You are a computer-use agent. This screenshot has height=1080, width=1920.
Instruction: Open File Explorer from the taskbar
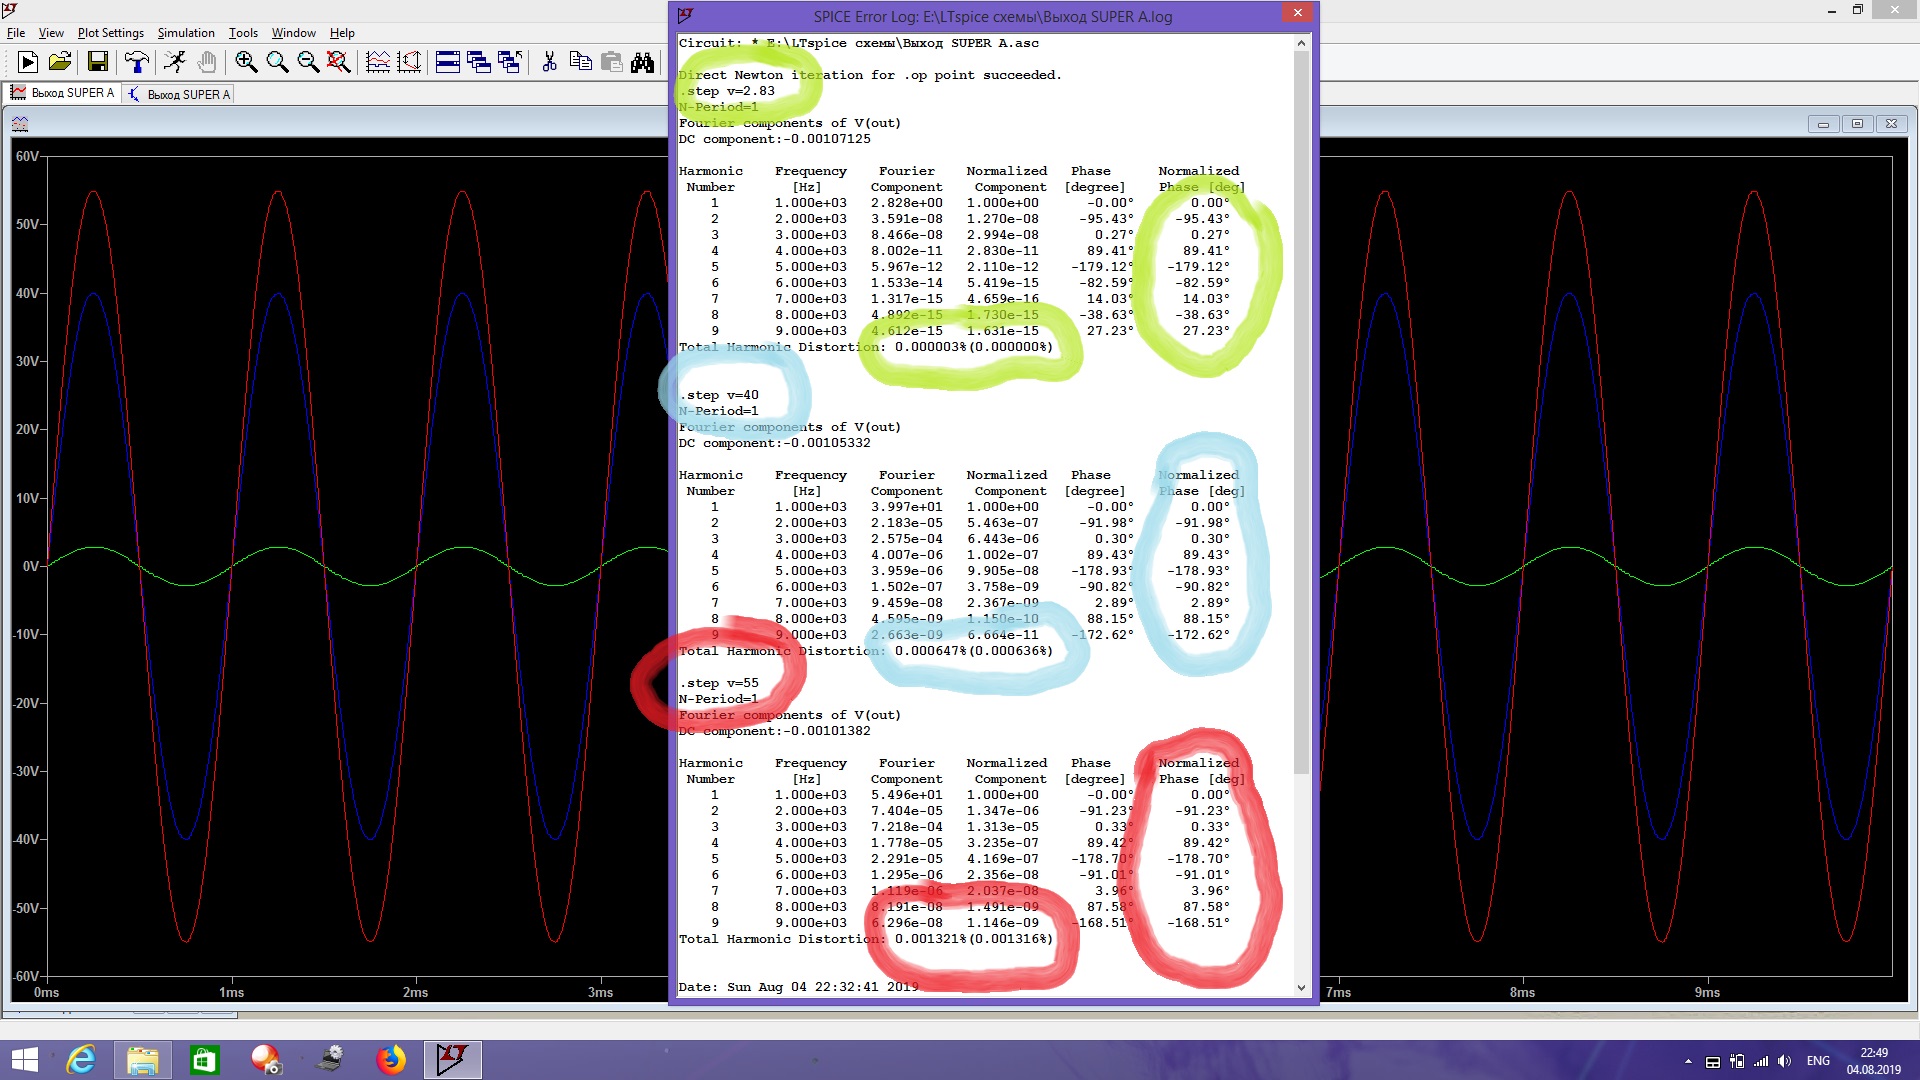coord(142,1060)
